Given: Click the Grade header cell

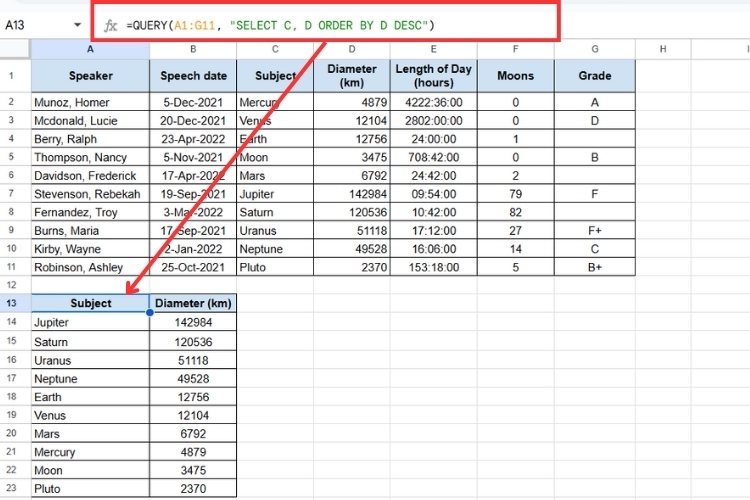Looking at the screenshot, I should (595, 76).
